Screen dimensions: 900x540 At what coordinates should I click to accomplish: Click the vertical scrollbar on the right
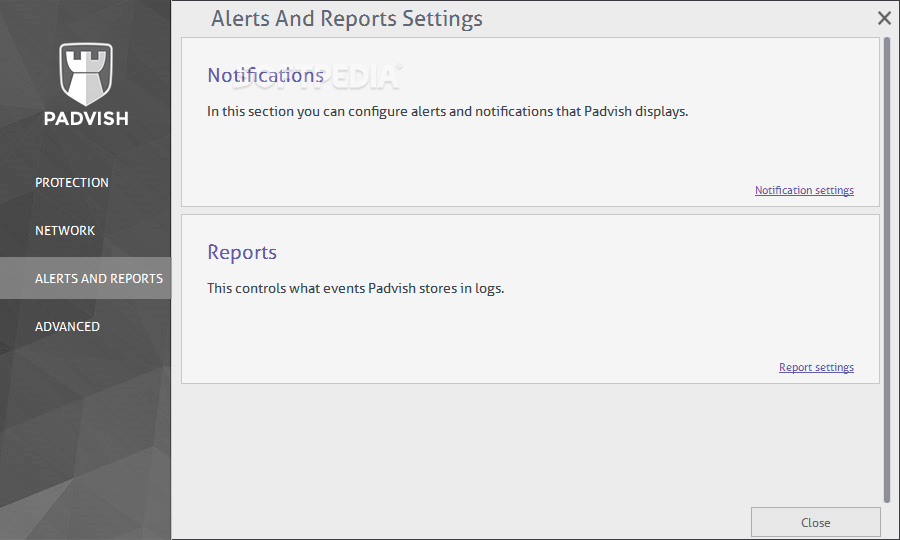point(887,270)
